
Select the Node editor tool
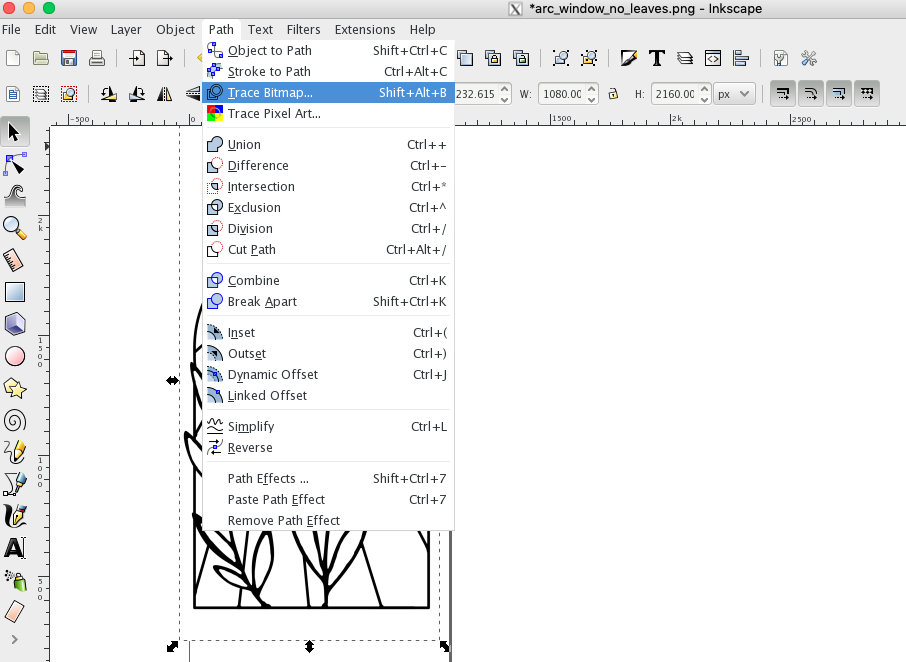click(15, 163)
